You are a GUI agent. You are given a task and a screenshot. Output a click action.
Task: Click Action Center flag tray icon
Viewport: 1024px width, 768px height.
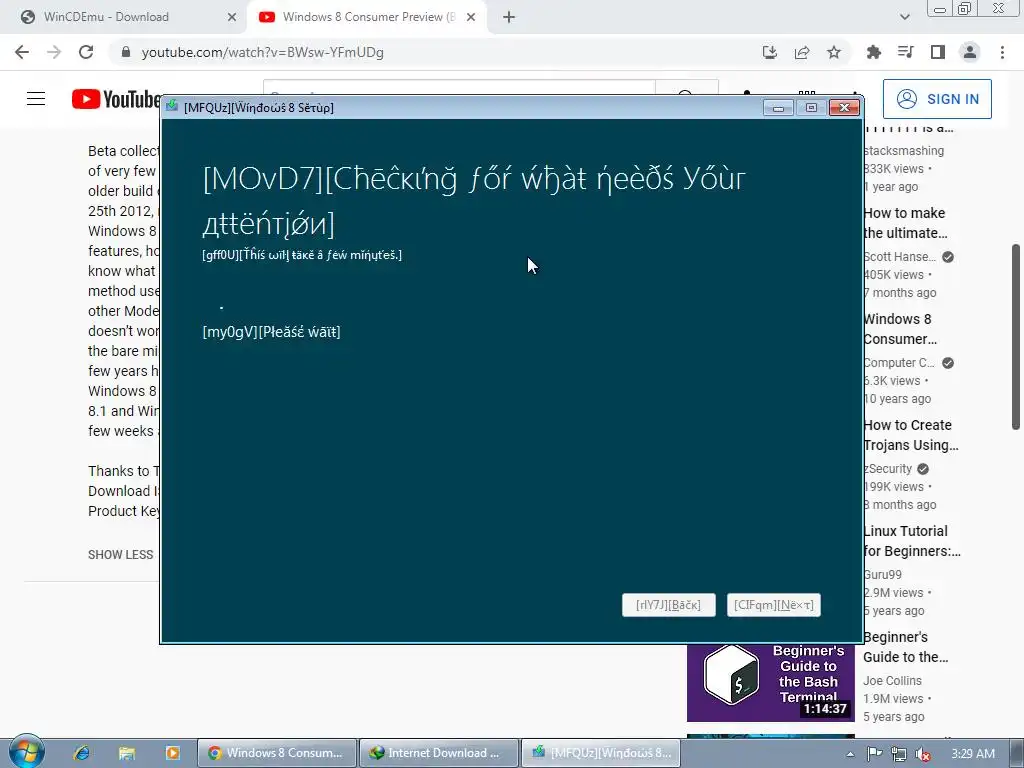coord(874,754)
